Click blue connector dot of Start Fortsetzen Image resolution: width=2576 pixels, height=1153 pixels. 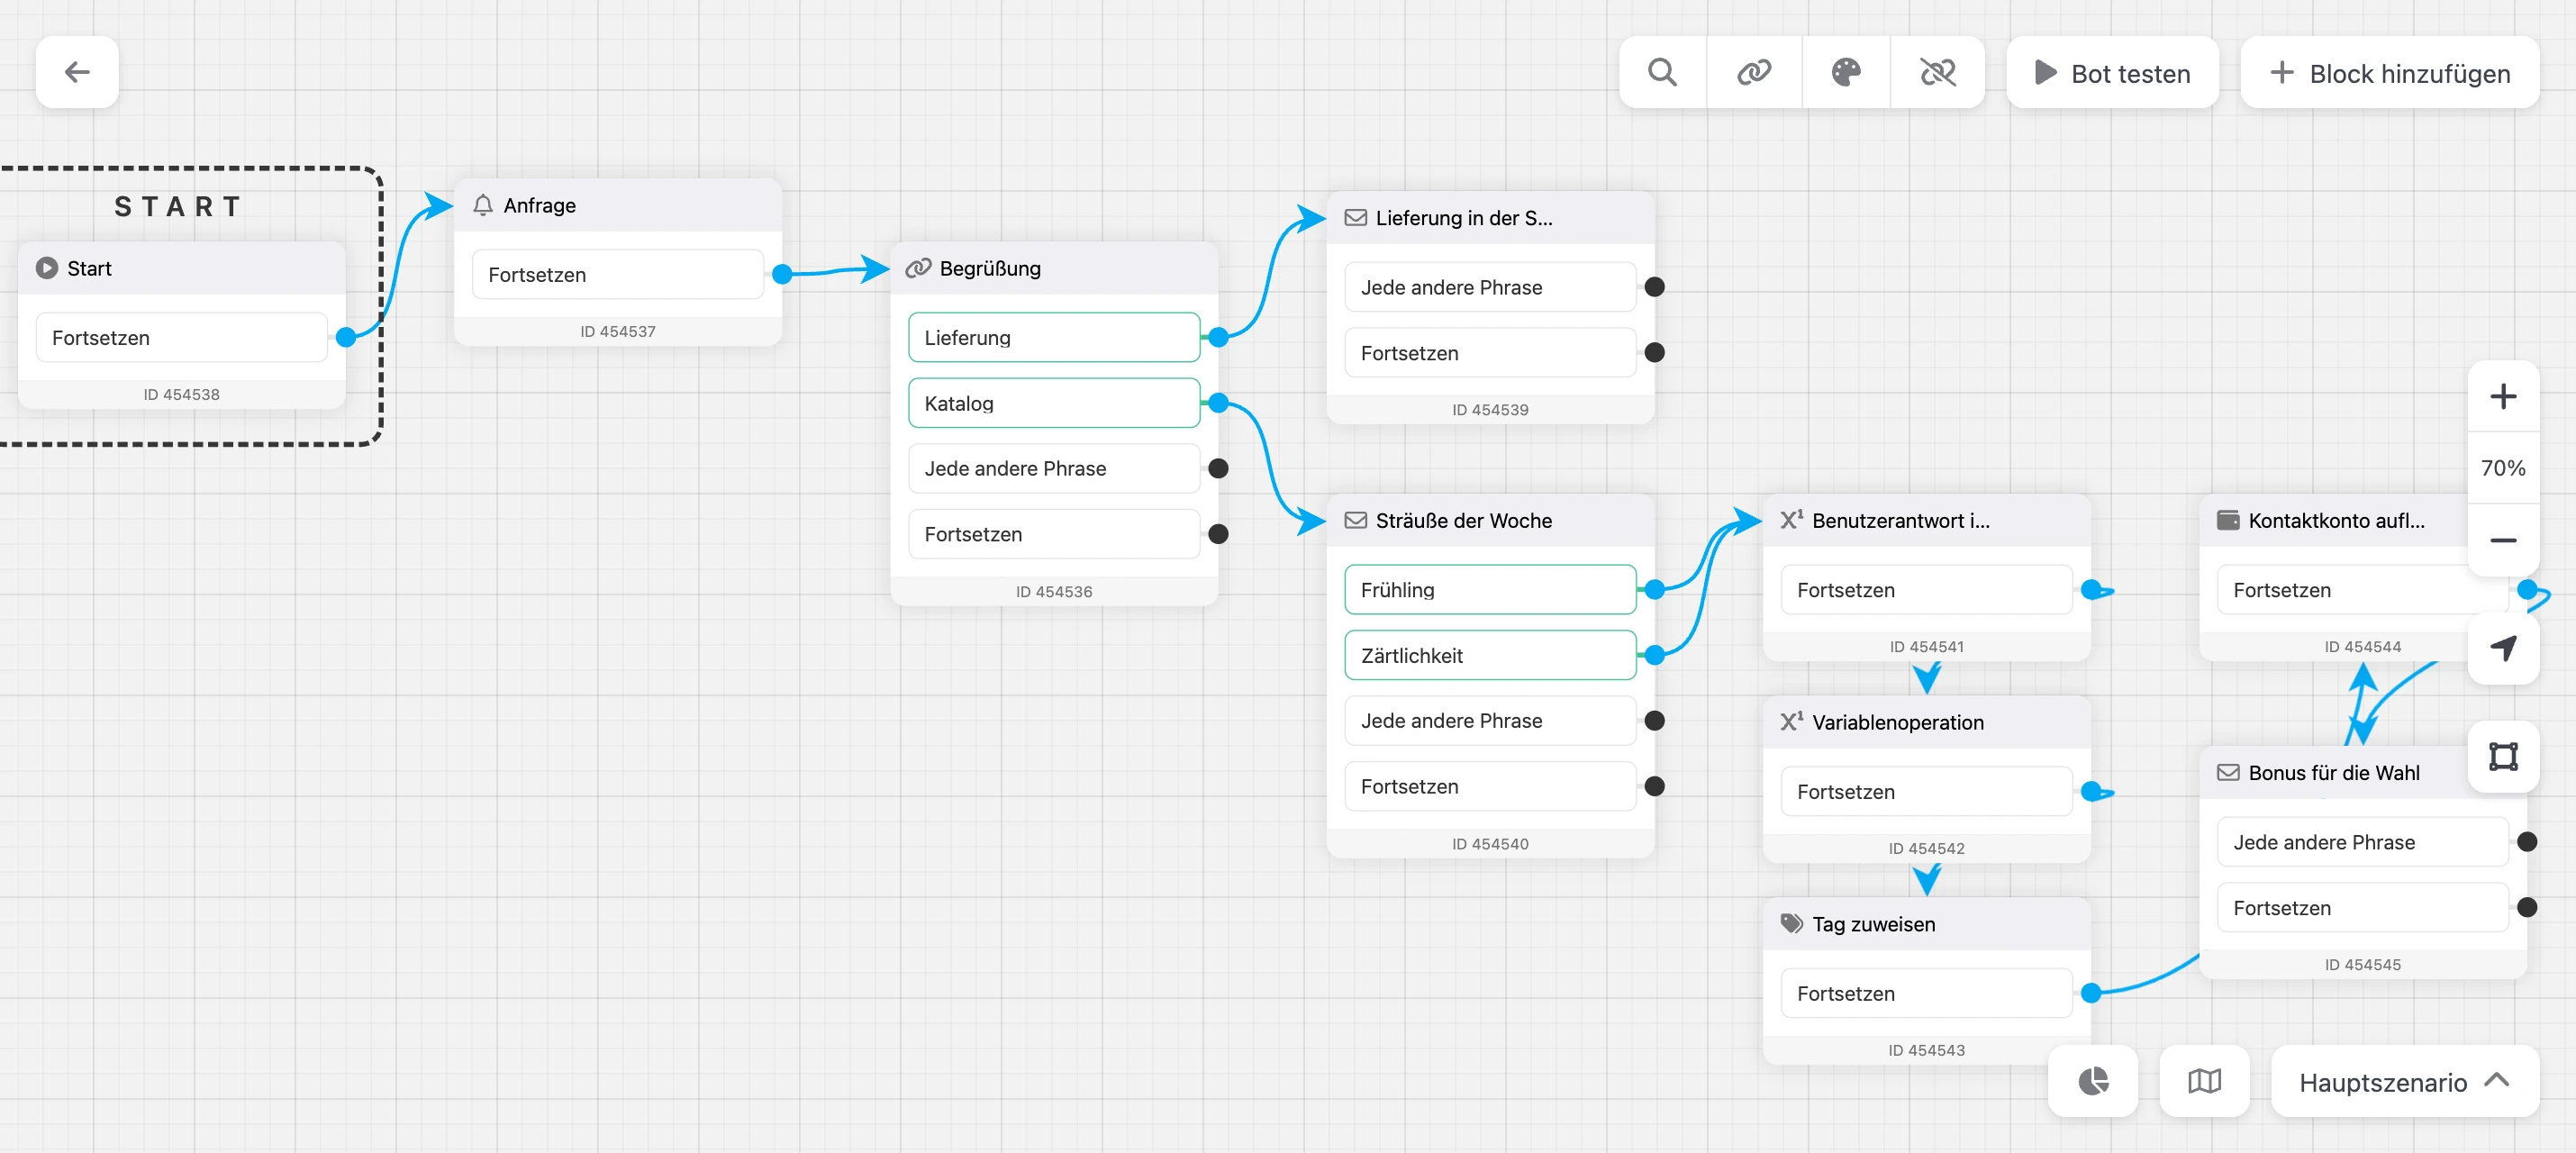pyautogui.click(x=346, y=338)
